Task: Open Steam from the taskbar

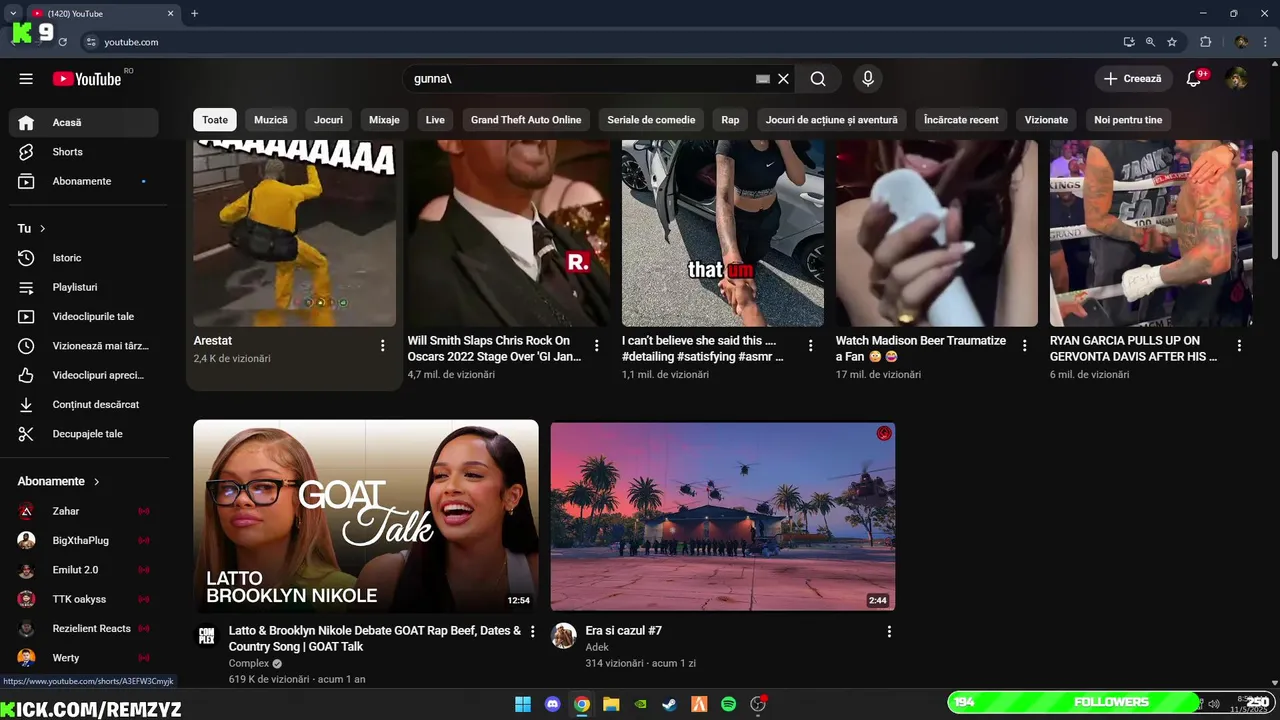Action: 670,704
